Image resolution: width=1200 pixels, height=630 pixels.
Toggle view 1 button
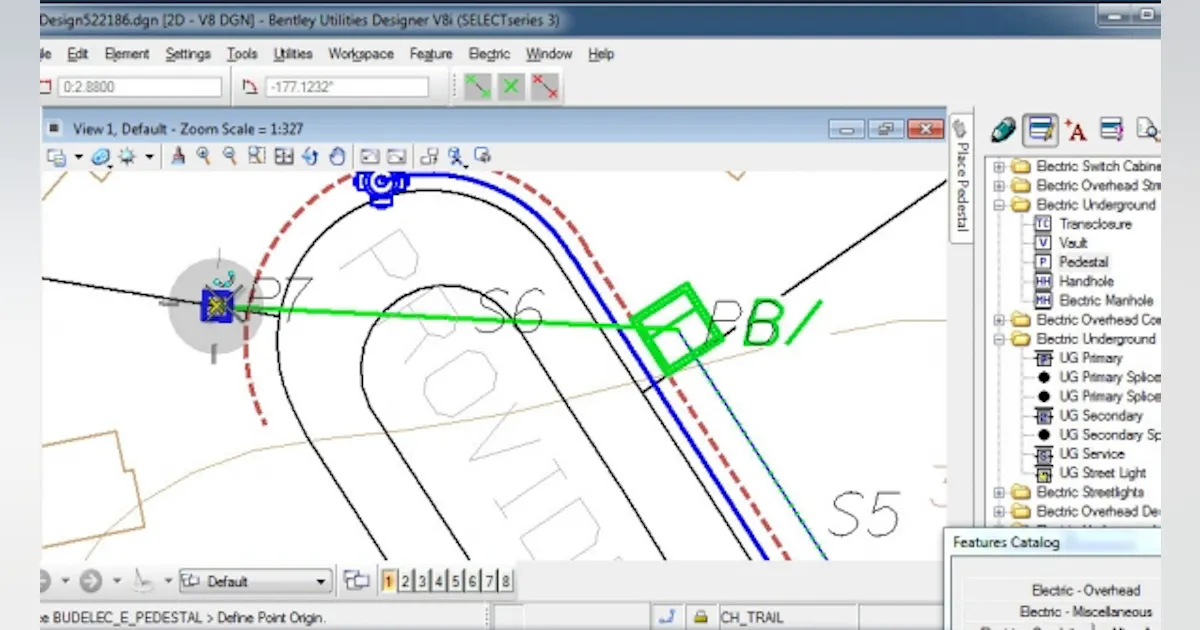[x=389, y=581]
